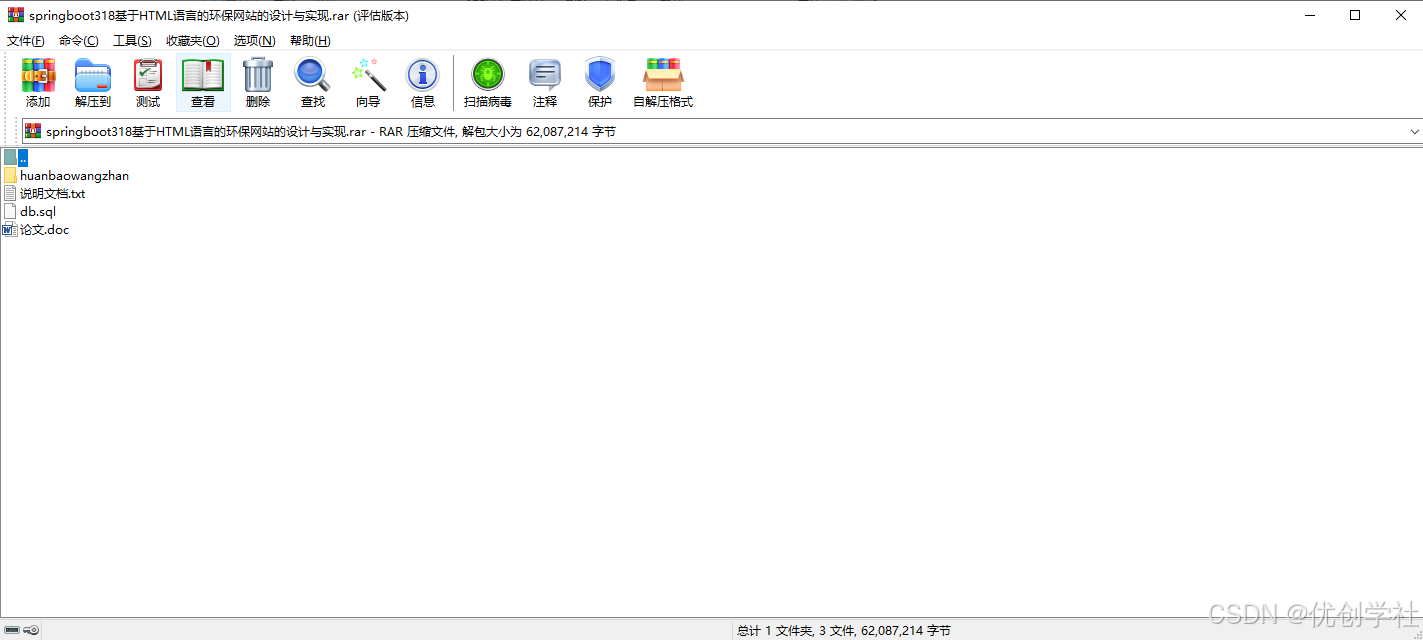Close the WinRAR window
Screen dimensions: 1423x640
[x=1400, y=15]
